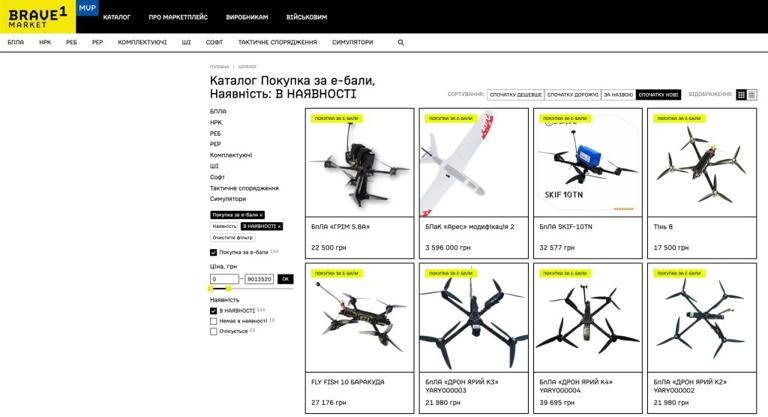Viewport: 768px width, 417px height.
Task: Select НРК category in navigation bar
Action: (45, 43)
